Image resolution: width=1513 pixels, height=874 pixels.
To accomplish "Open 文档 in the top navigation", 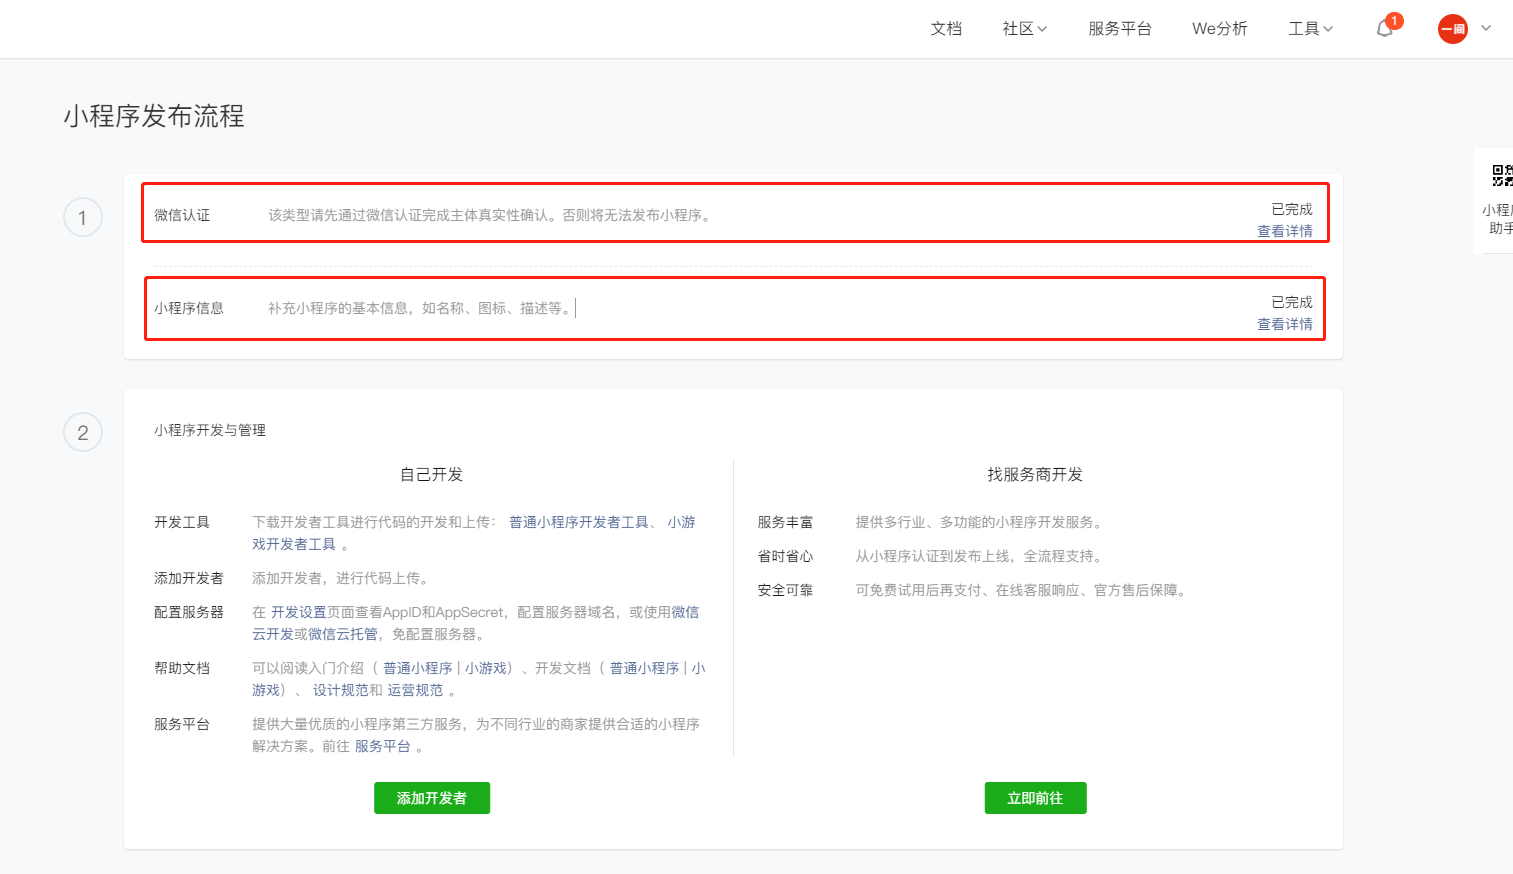I will pyautogui.click(x=946, y=29).
